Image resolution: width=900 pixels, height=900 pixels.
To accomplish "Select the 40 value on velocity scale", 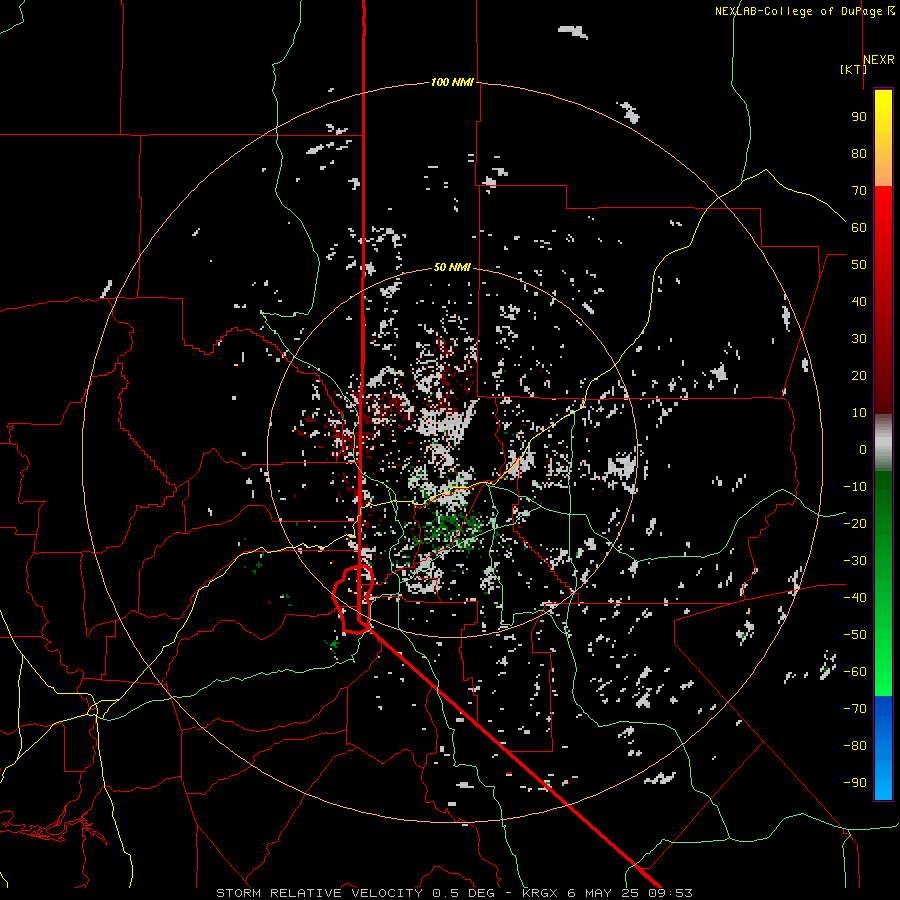I will pos(859,302).
